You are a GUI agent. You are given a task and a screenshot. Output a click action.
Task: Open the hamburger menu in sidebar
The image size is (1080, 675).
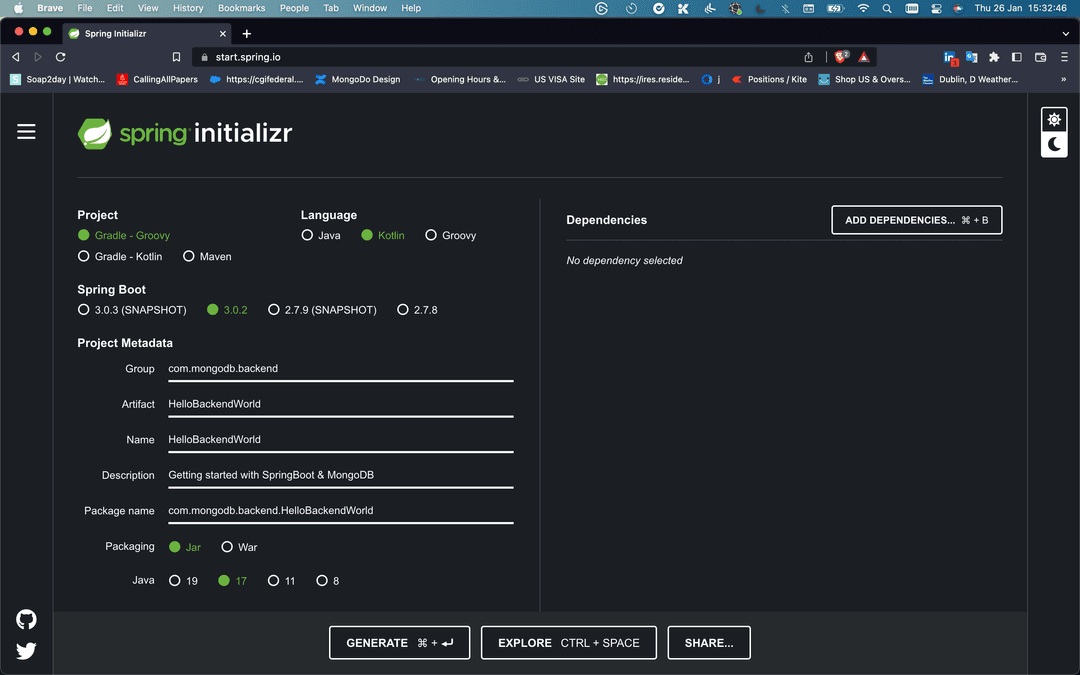[x=26, y=132]
